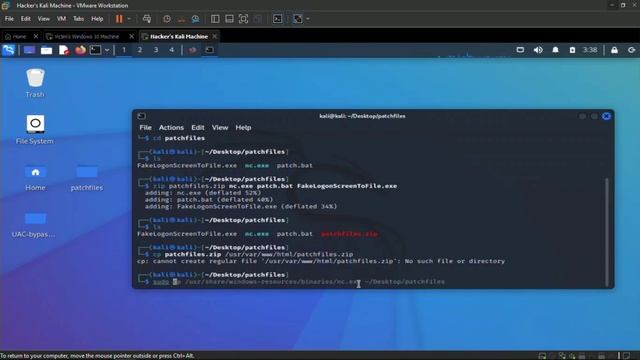Switch to workspace 2
640x360 pixels.
click(x=140, y=50)
